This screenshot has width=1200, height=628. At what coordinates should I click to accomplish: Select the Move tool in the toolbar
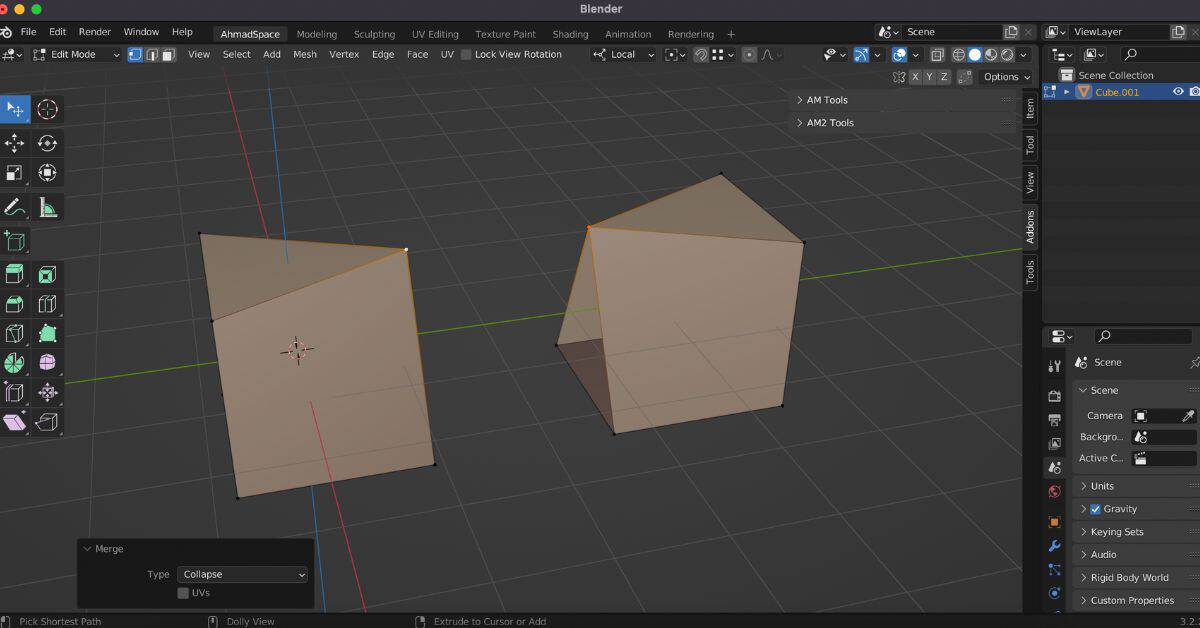(x=15, y=143)
